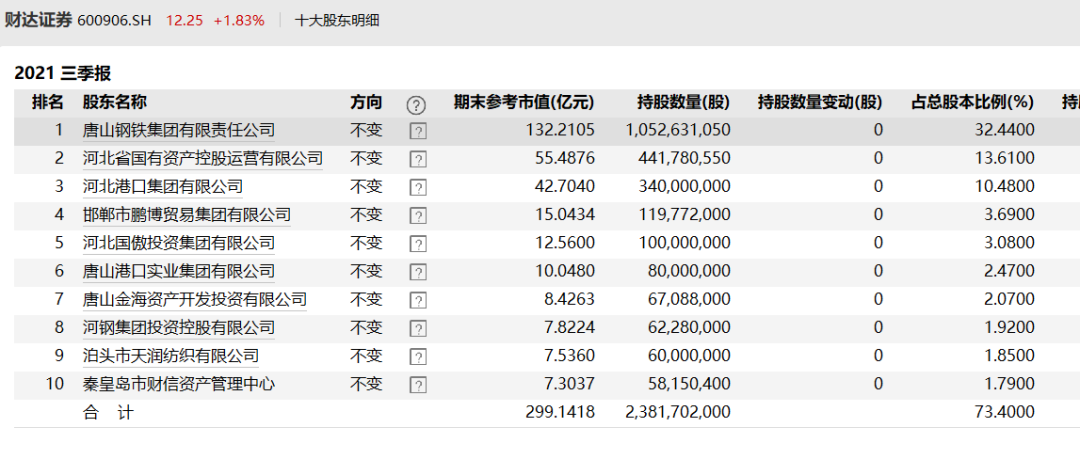Click question icon for 邯郸市鹏博贸易集团有限公司
The height and width of the screenshot is (459, 1080).
click(417, 216)
